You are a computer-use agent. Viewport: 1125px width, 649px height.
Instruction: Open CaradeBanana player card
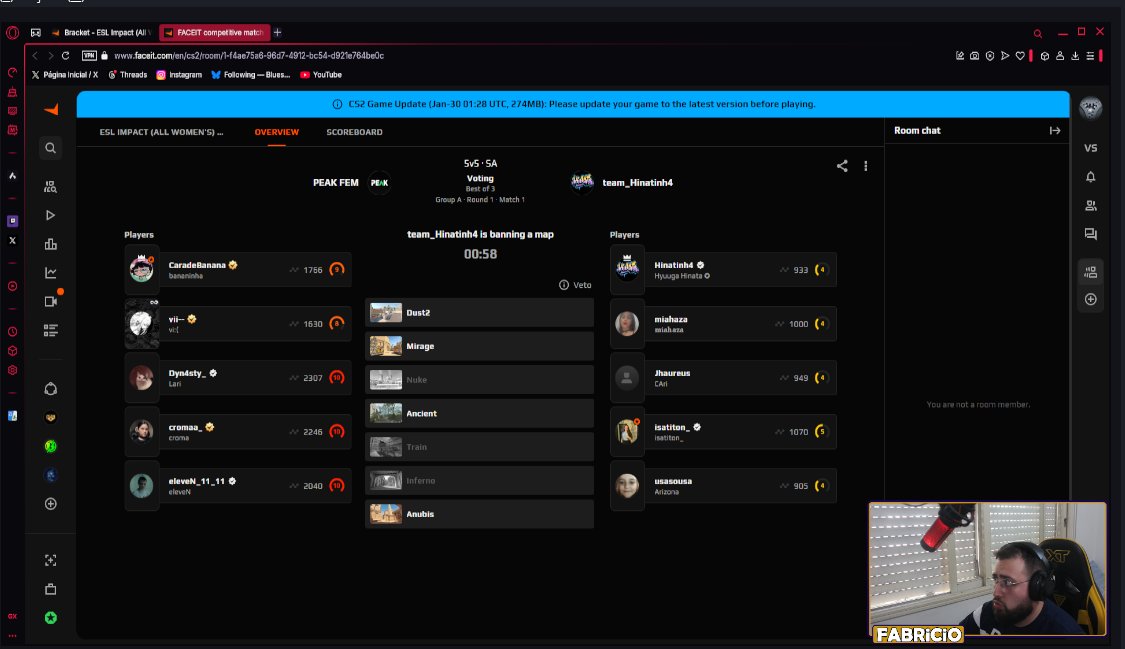(x=238, y=270)
